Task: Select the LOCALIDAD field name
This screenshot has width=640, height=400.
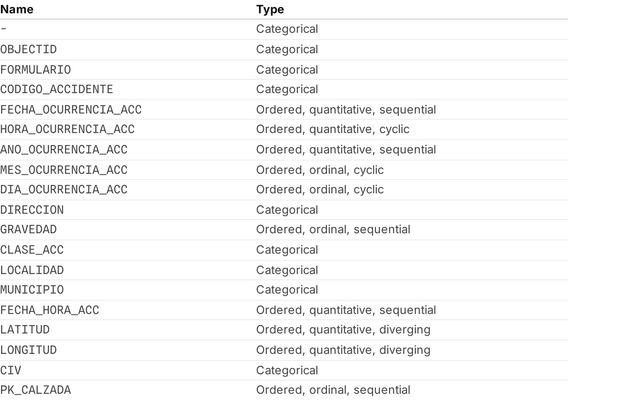Action: [32, 270]
